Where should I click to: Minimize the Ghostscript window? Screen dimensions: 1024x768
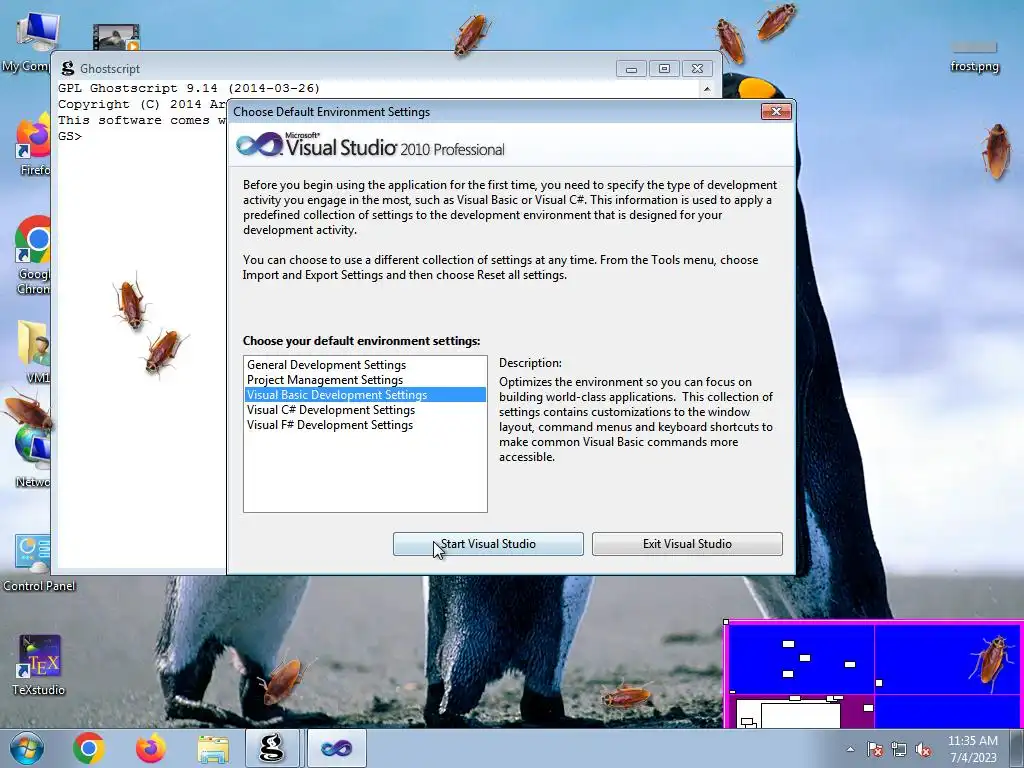tap(631, 69)
